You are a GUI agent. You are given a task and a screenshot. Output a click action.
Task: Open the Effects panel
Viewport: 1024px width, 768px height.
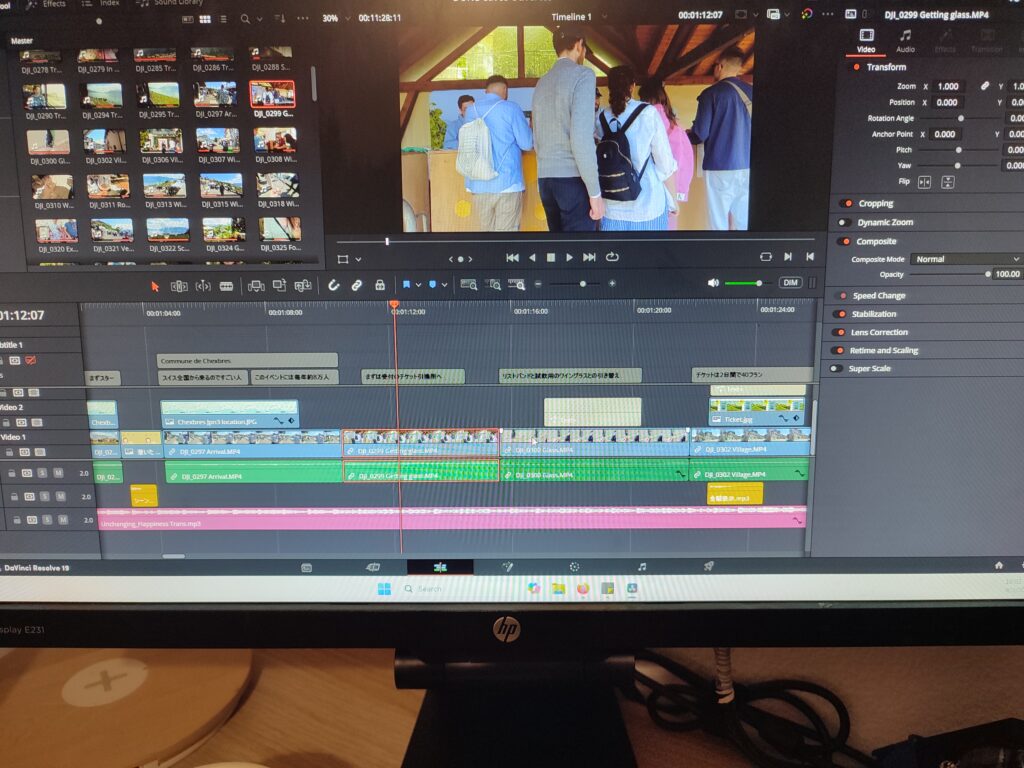(x=46, y=4)
